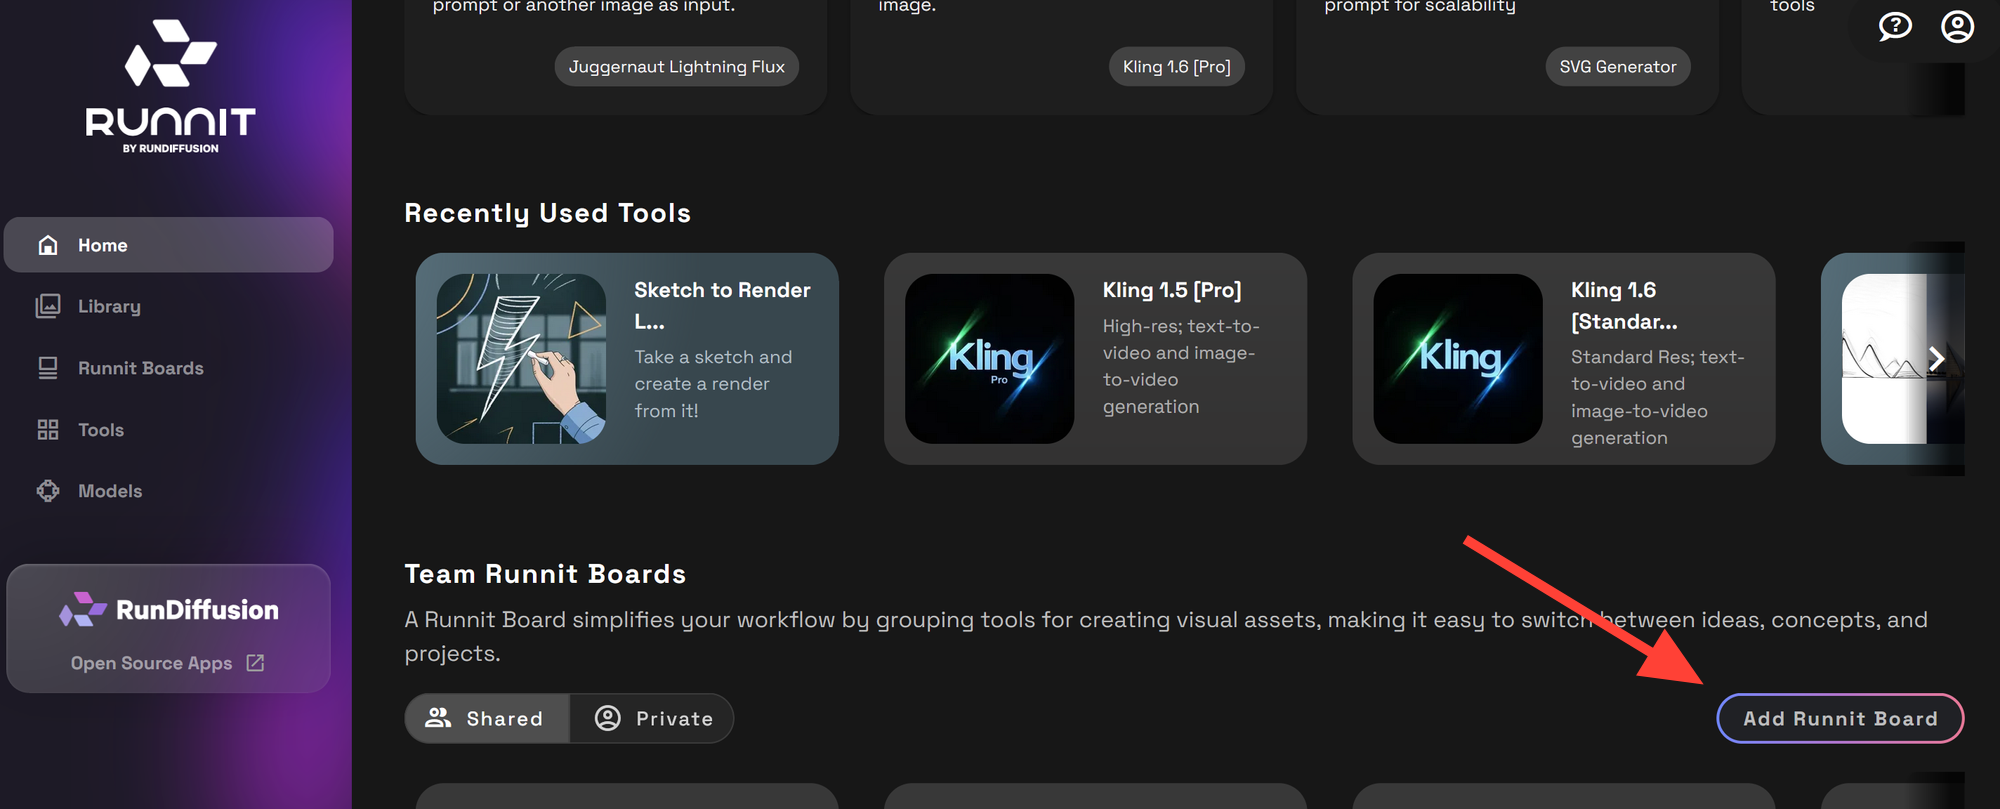The height and width of the screenshot is (809, 2000).
Task: Switch to the Private boards tab
Action: point(652,718)
